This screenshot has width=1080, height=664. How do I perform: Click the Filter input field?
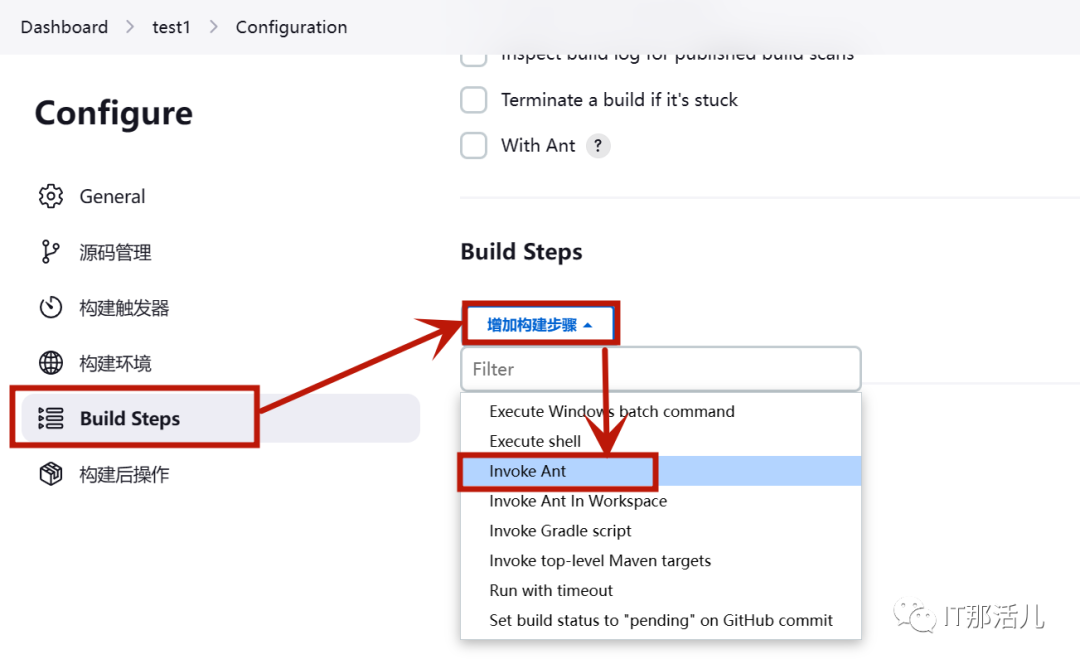click(661, 369)
